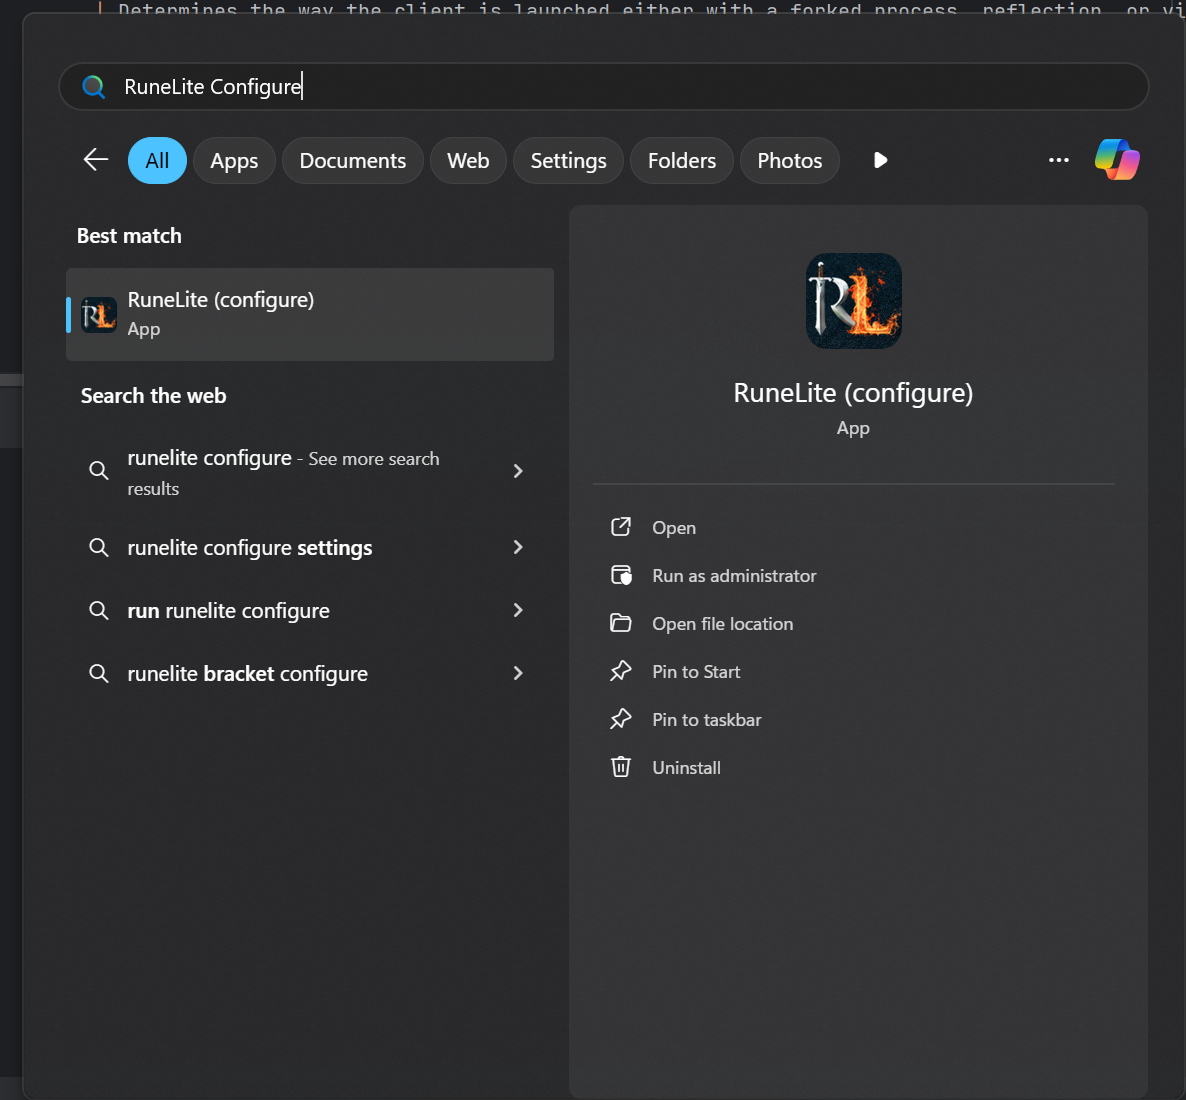Expand the 'runelite bracket configure' suggestion arrow
Viewport: 1186px width, 1100px height.
(x=518, y=673)
